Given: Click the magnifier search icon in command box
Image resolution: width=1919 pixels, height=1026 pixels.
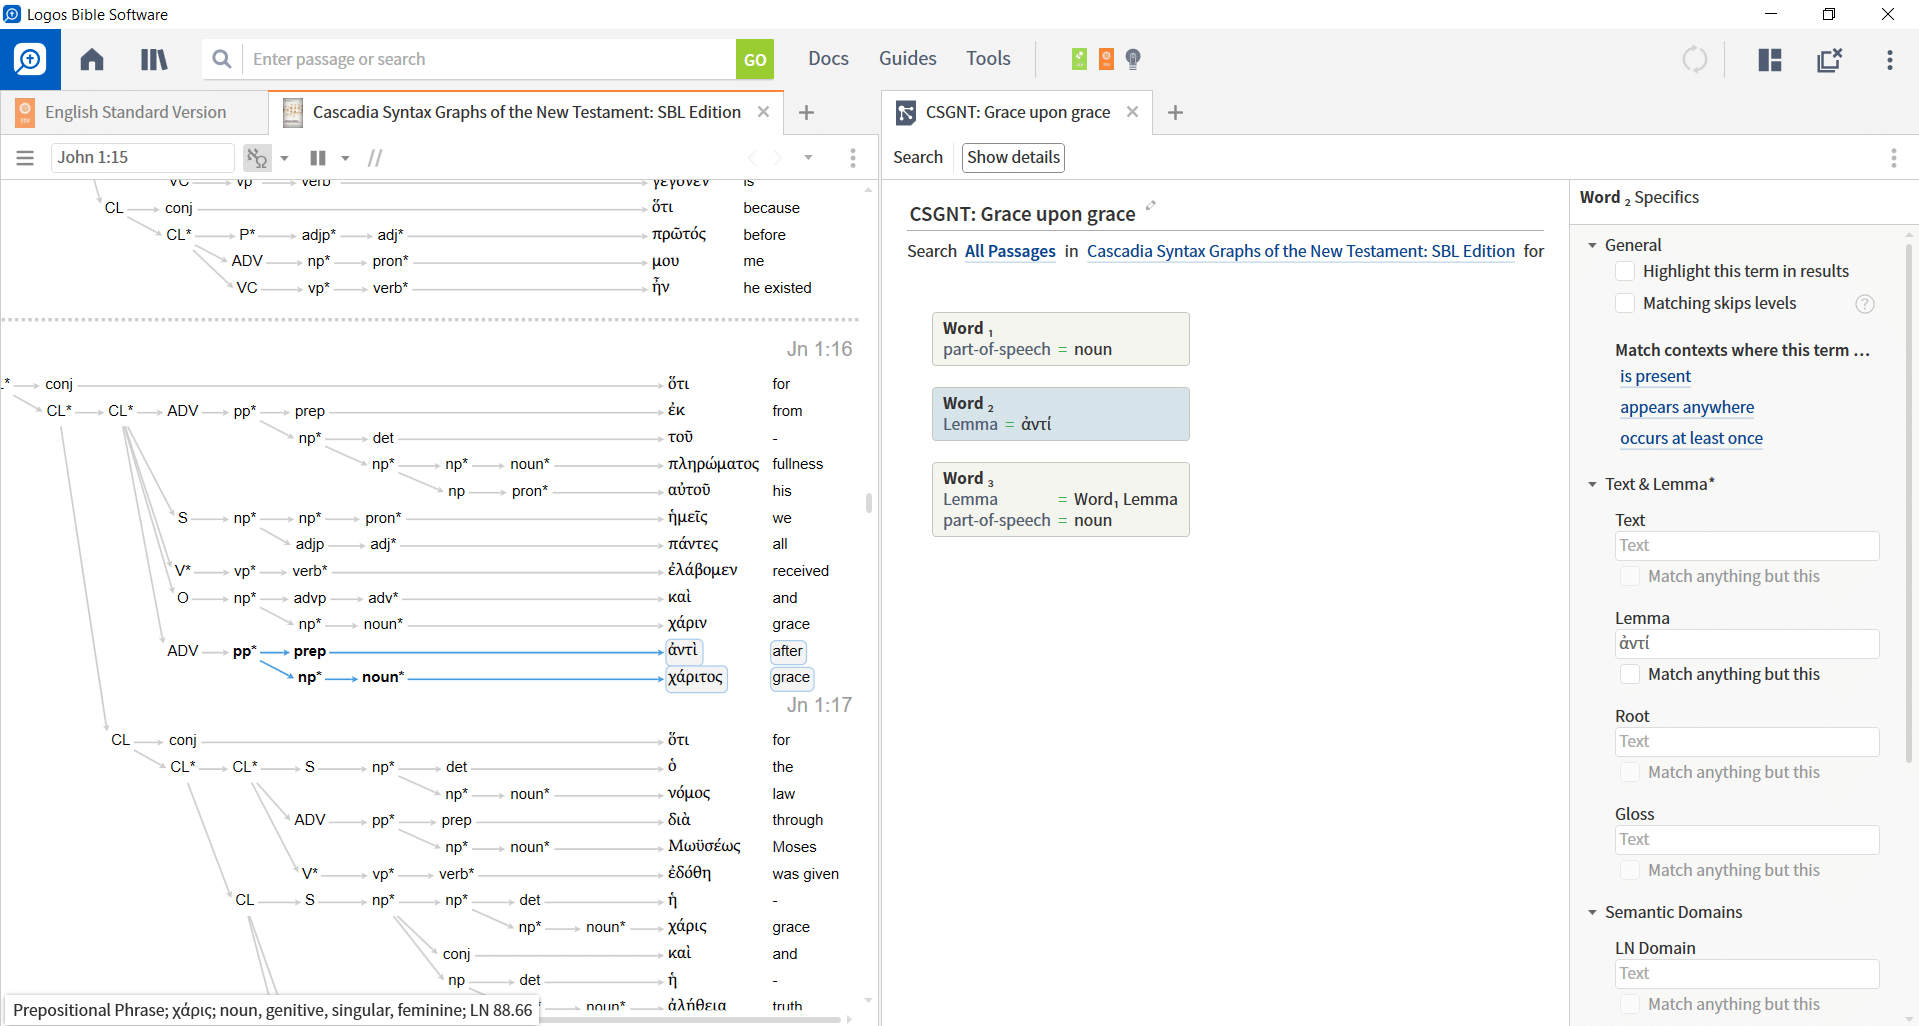Looking at the screenshot, I should click(222, 59).
